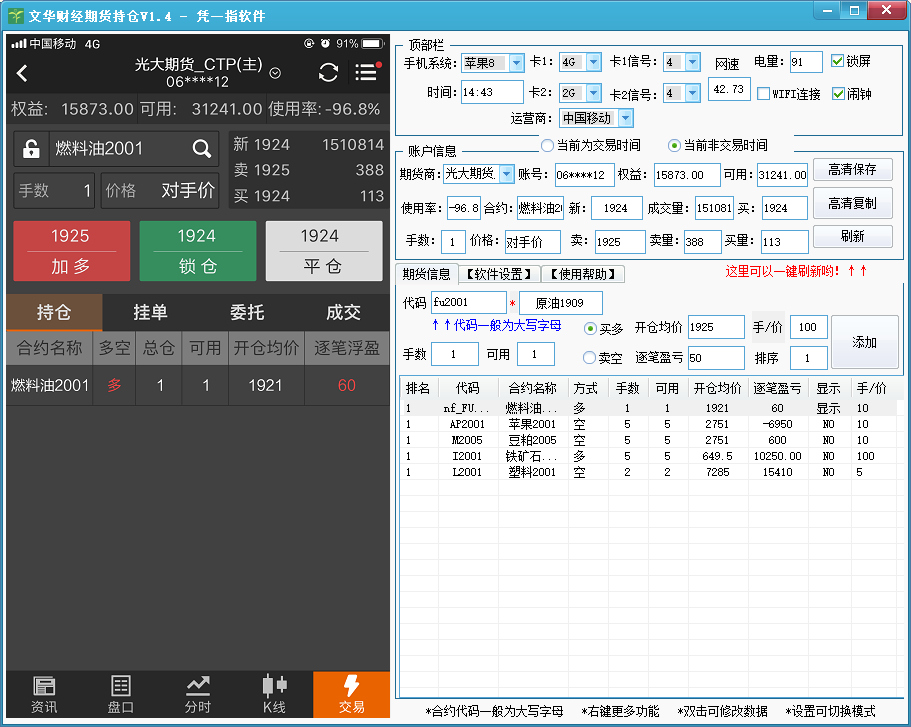911x727 pixels.
Task: Click the 逐笔盈亏 50 input field
Action: point(716,358)
